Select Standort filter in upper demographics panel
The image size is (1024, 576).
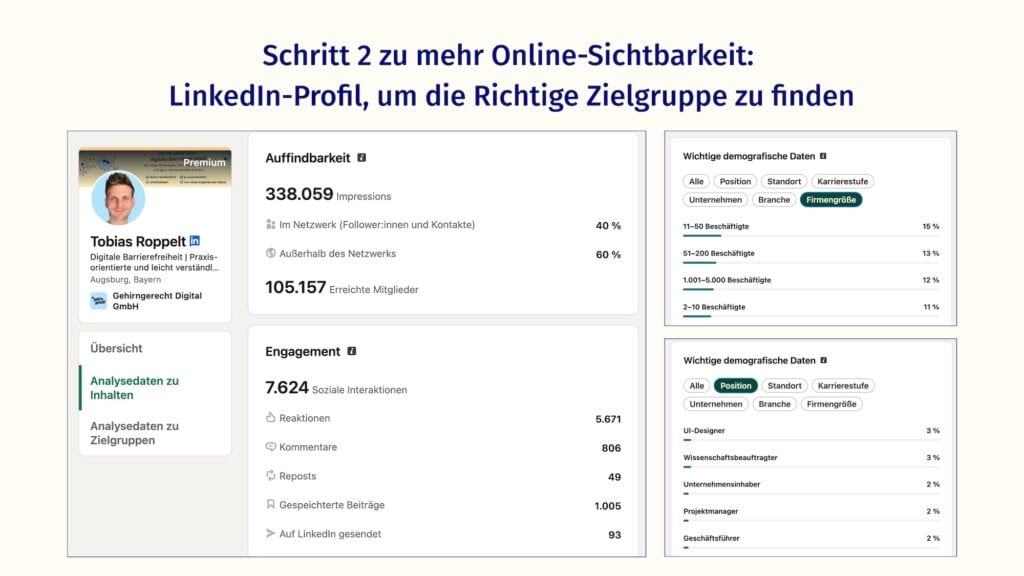pyautogui.click(x=784, y=182)
